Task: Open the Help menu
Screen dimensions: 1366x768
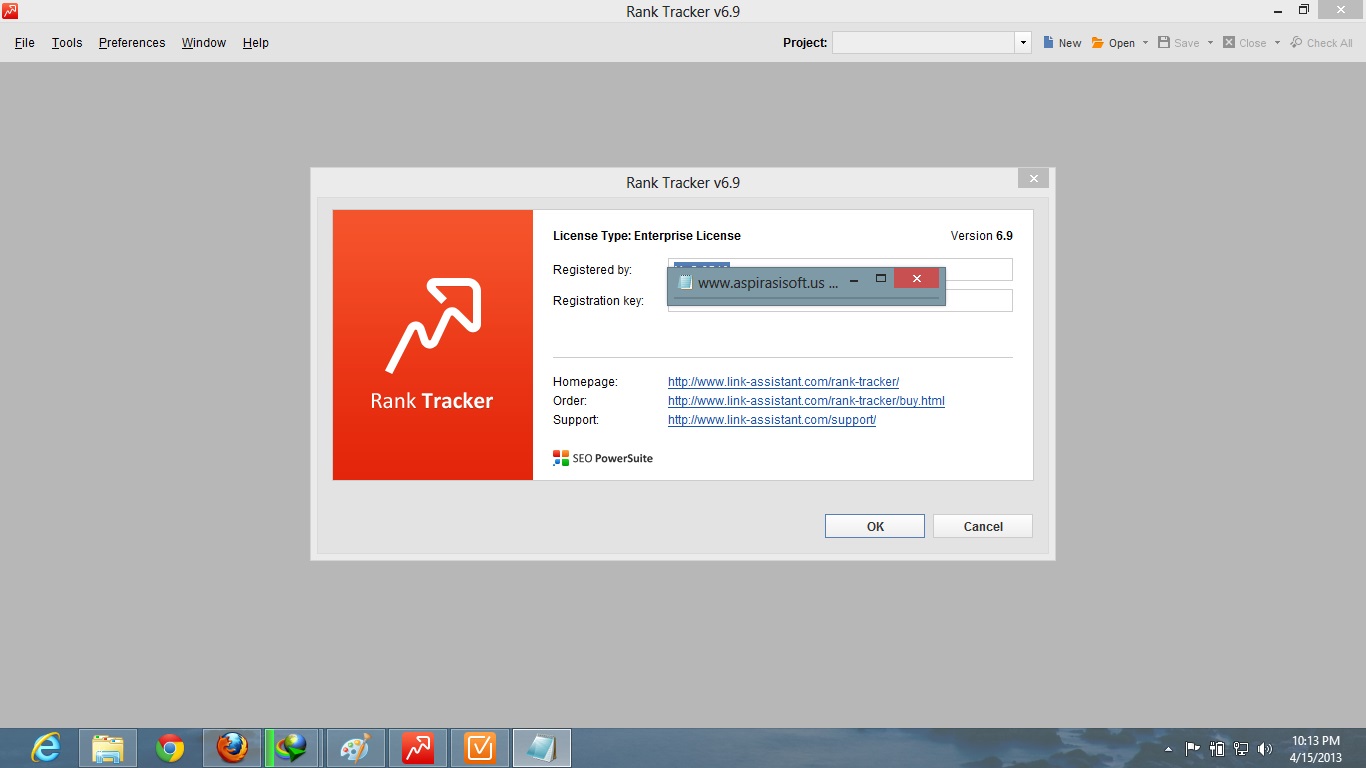Action: 256,43
